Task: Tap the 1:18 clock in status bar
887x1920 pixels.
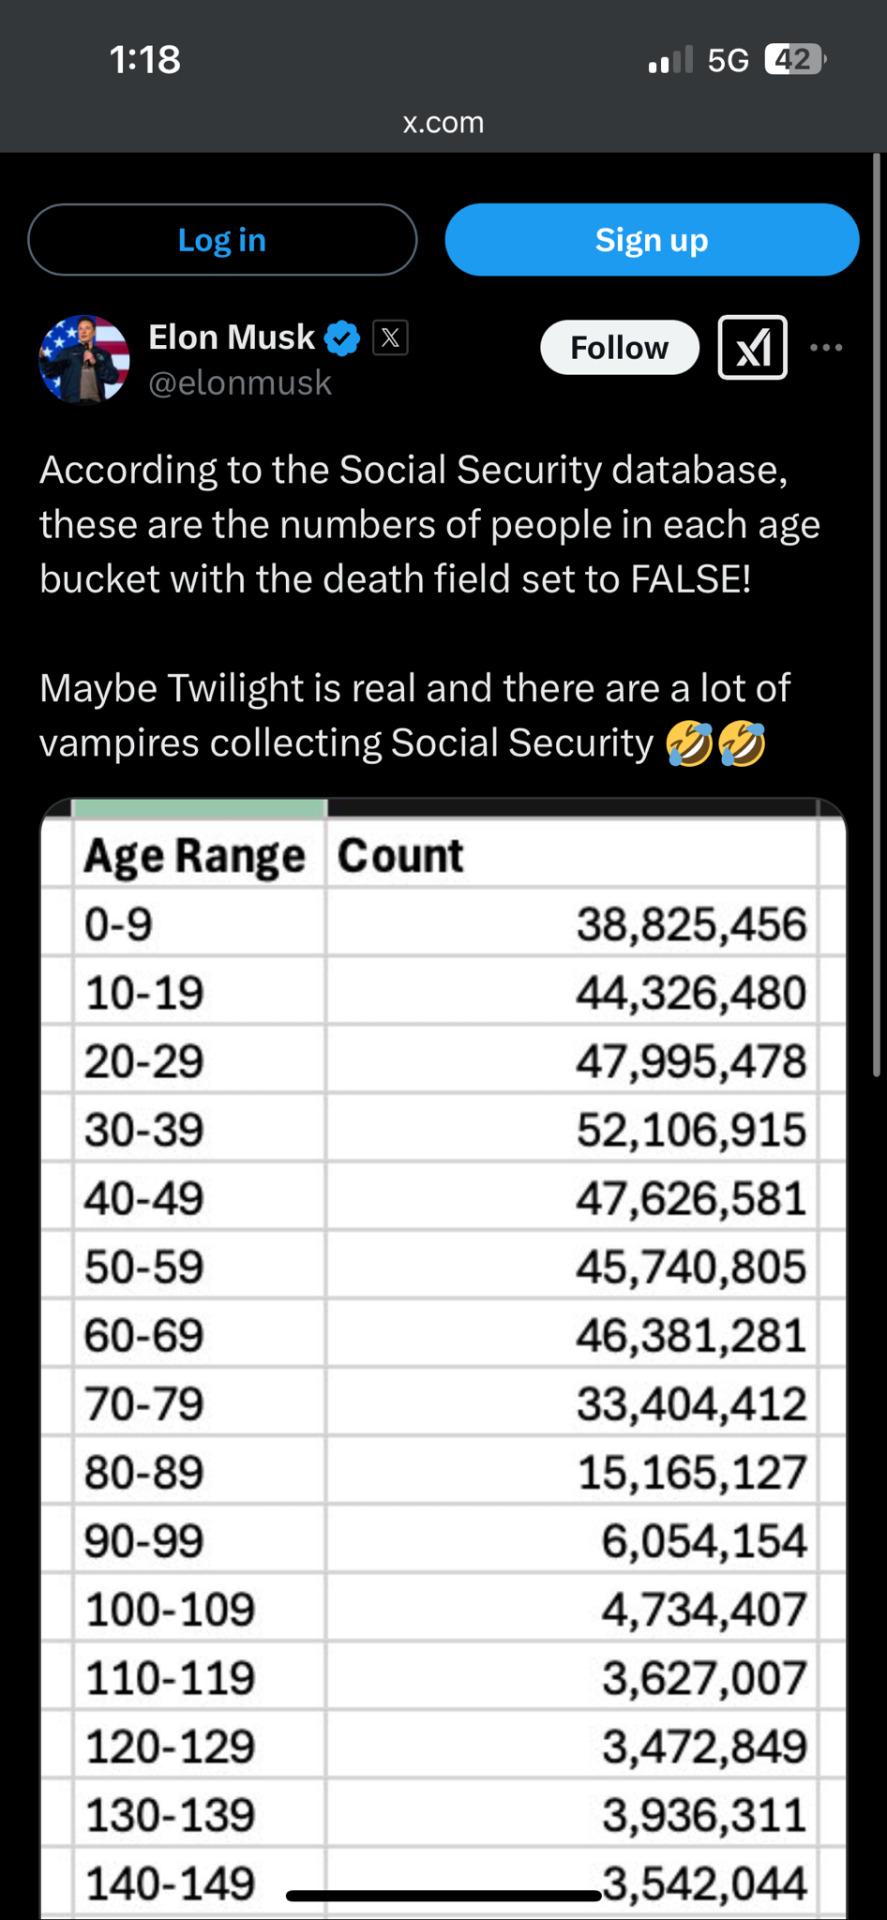Action: point(145,60)
